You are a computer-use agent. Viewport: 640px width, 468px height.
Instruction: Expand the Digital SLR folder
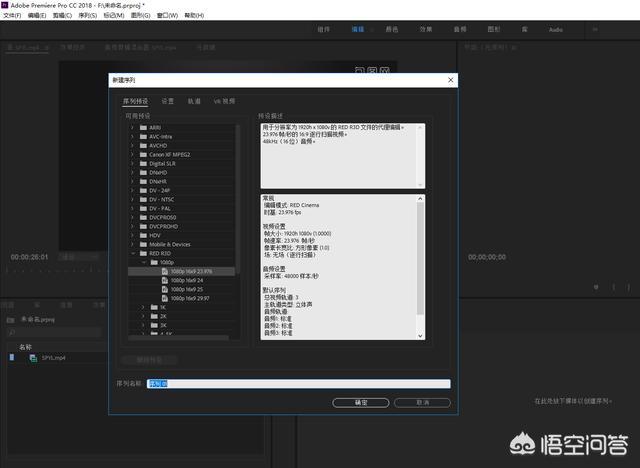(132, 164)
